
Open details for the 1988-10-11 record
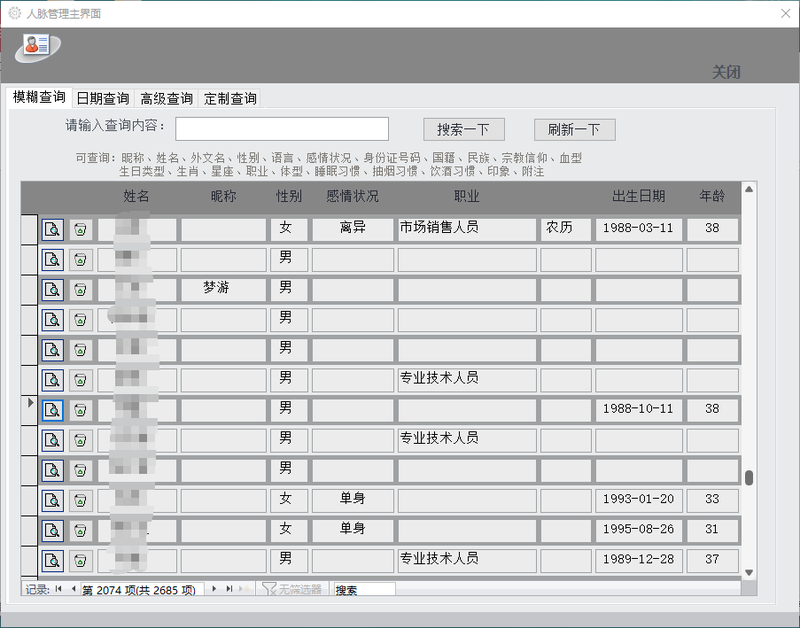53,410
